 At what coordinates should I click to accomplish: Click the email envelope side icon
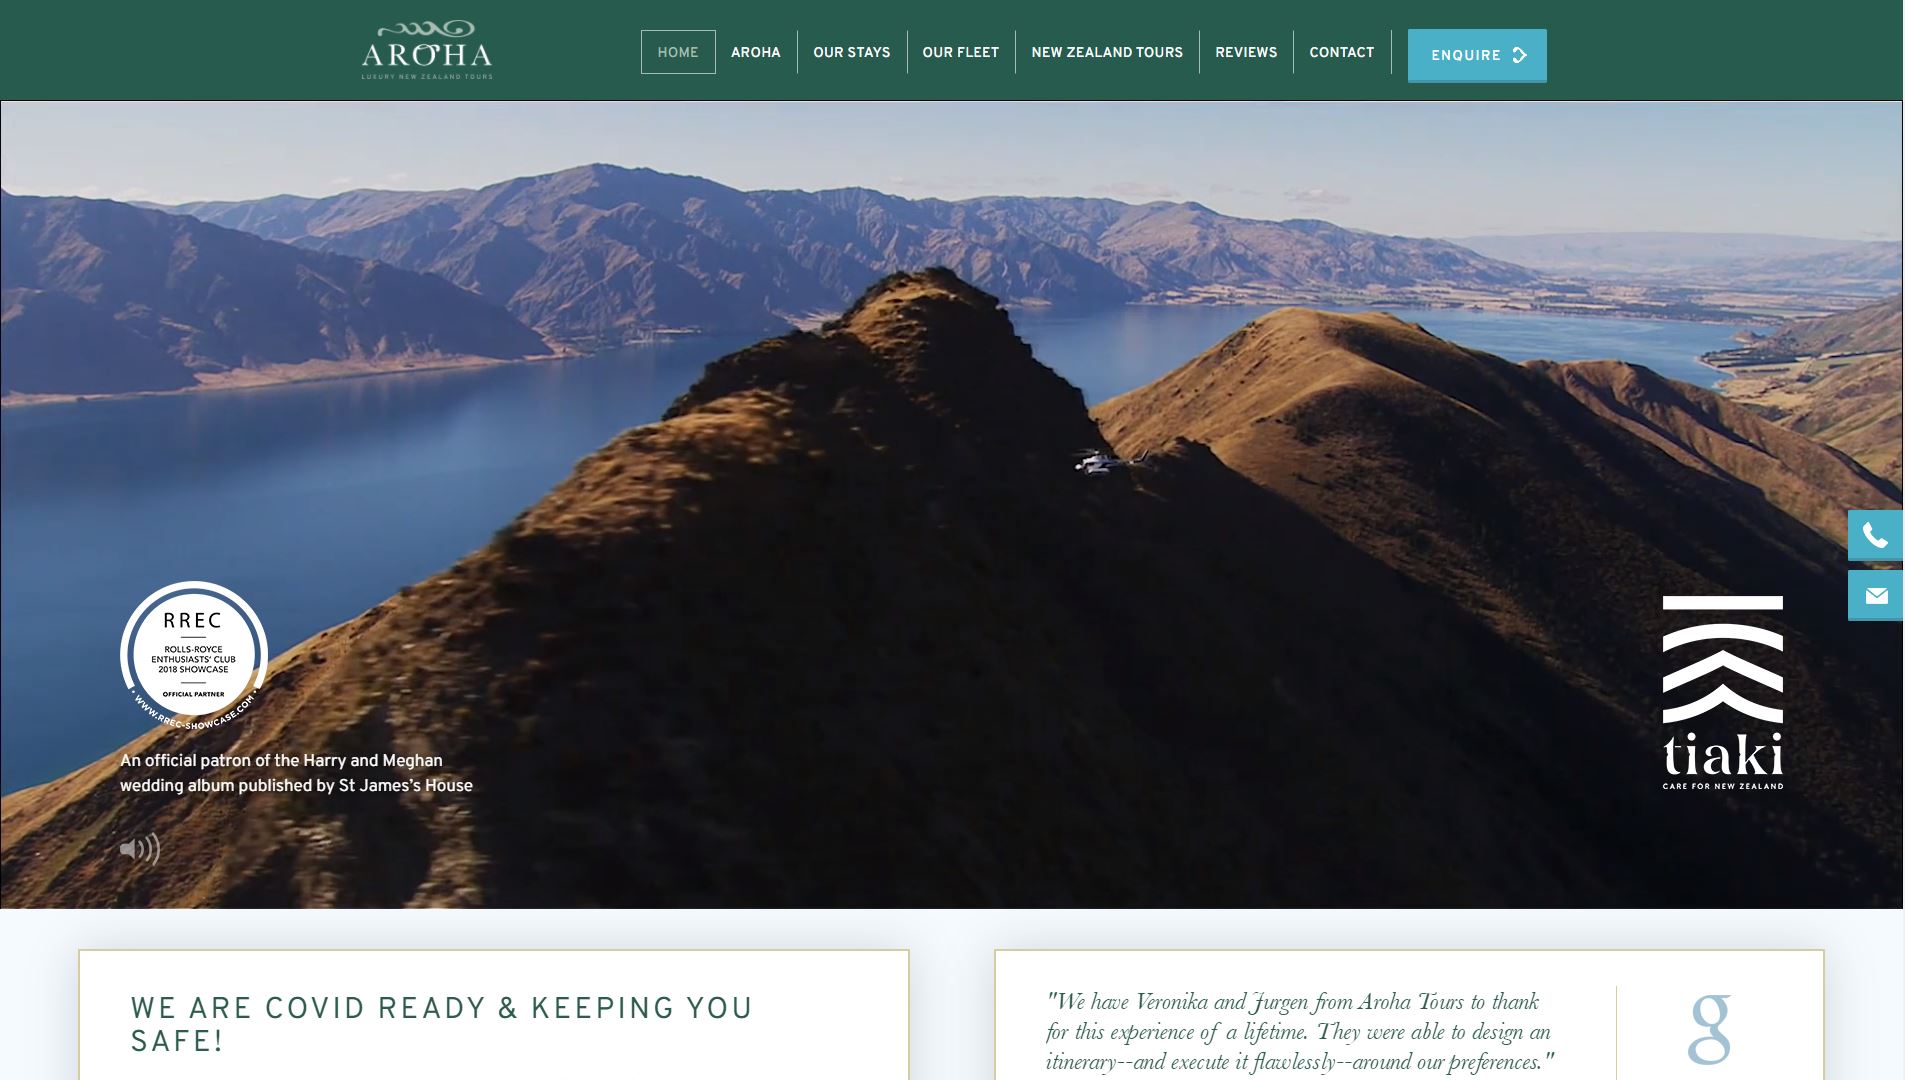[x=1875, y=596]
